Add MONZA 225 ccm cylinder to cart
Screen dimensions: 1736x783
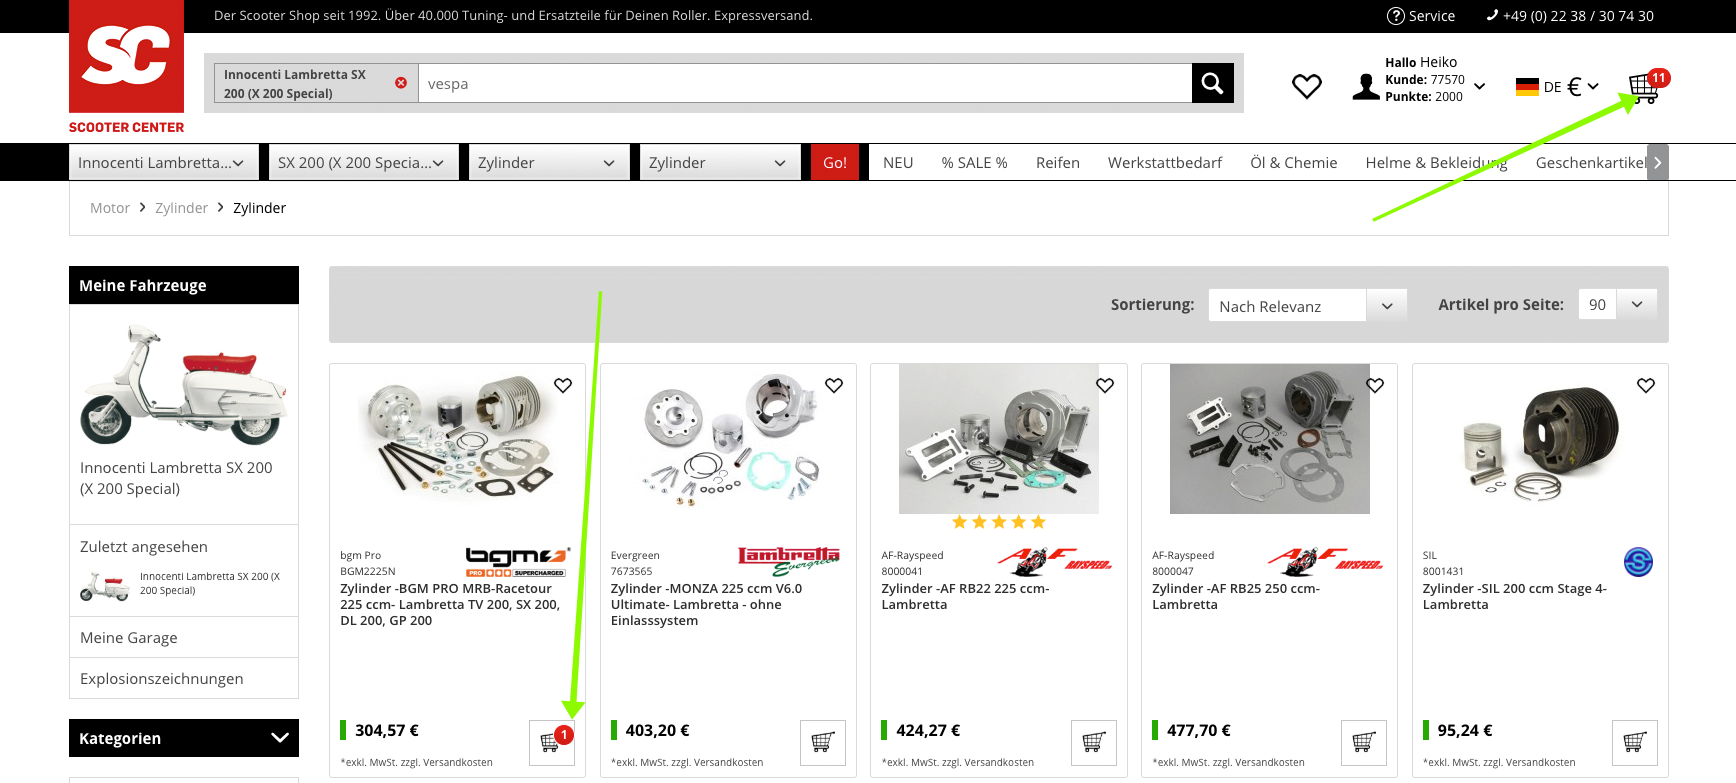pos(823,743)
